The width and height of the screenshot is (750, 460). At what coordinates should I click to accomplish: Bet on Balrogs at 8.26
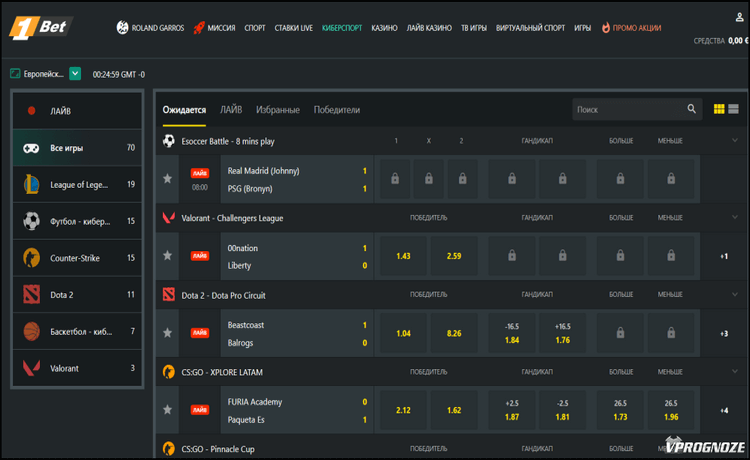454,333
